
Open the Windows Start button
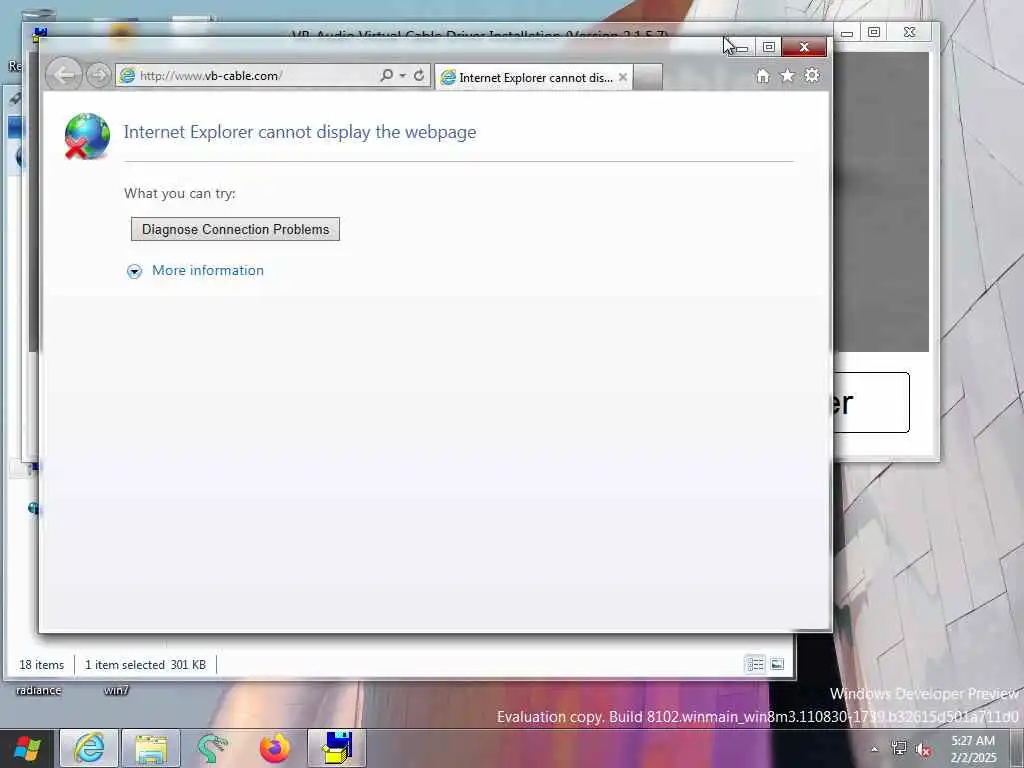[x=27, y=748]
